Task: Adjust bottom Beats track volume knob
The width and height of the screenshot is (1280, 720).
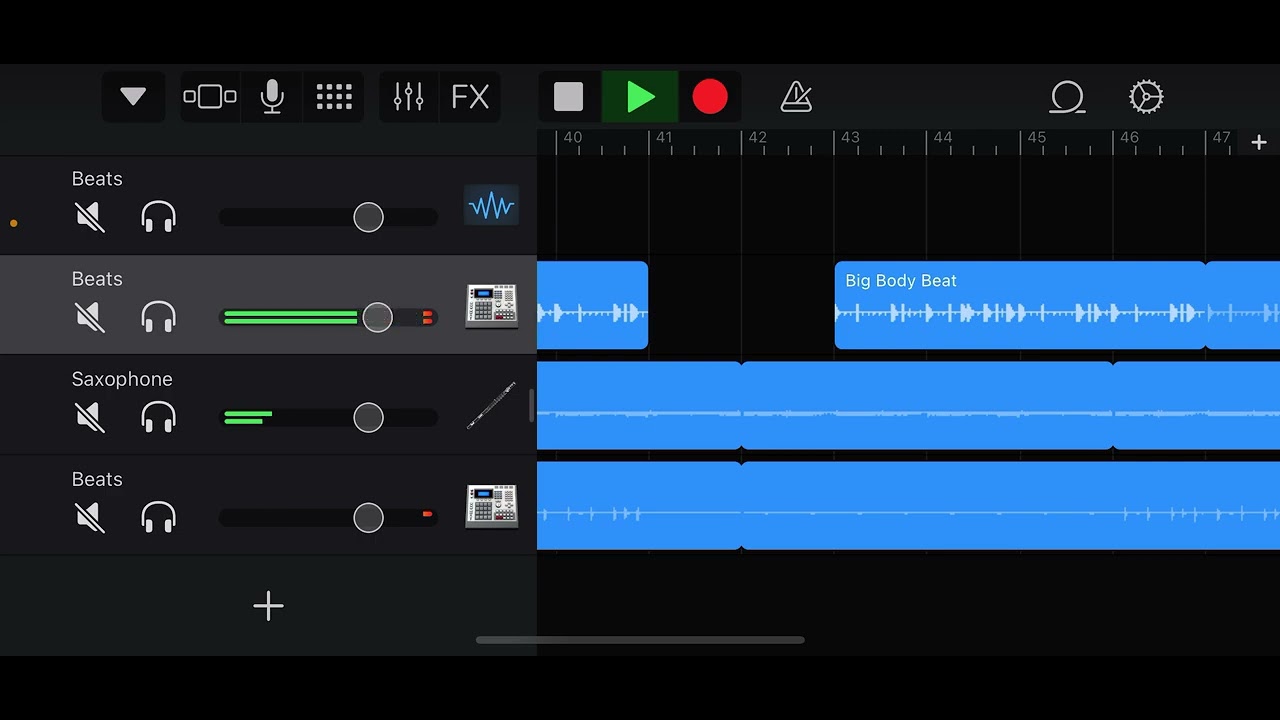Action: tap(368, 517)
